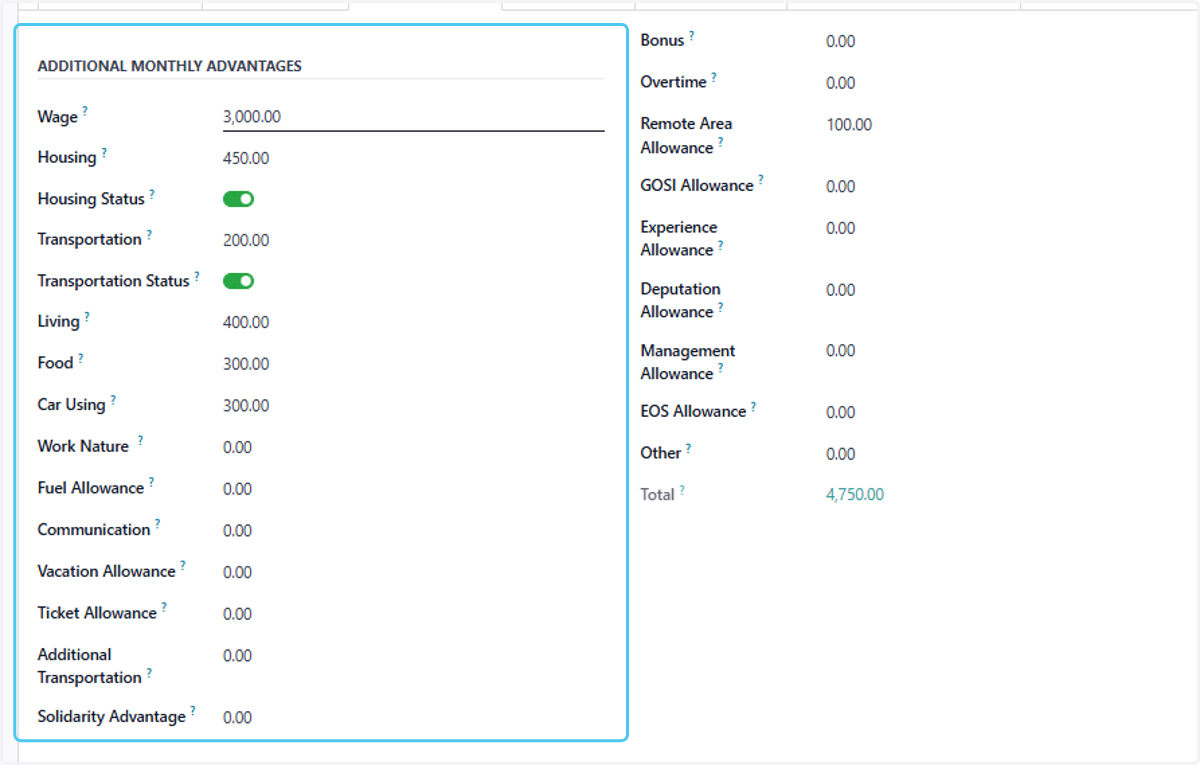Viewport: 1200px width, 765px height.
Task: Click the help icon beside Bonus
Action: (692, 35)
